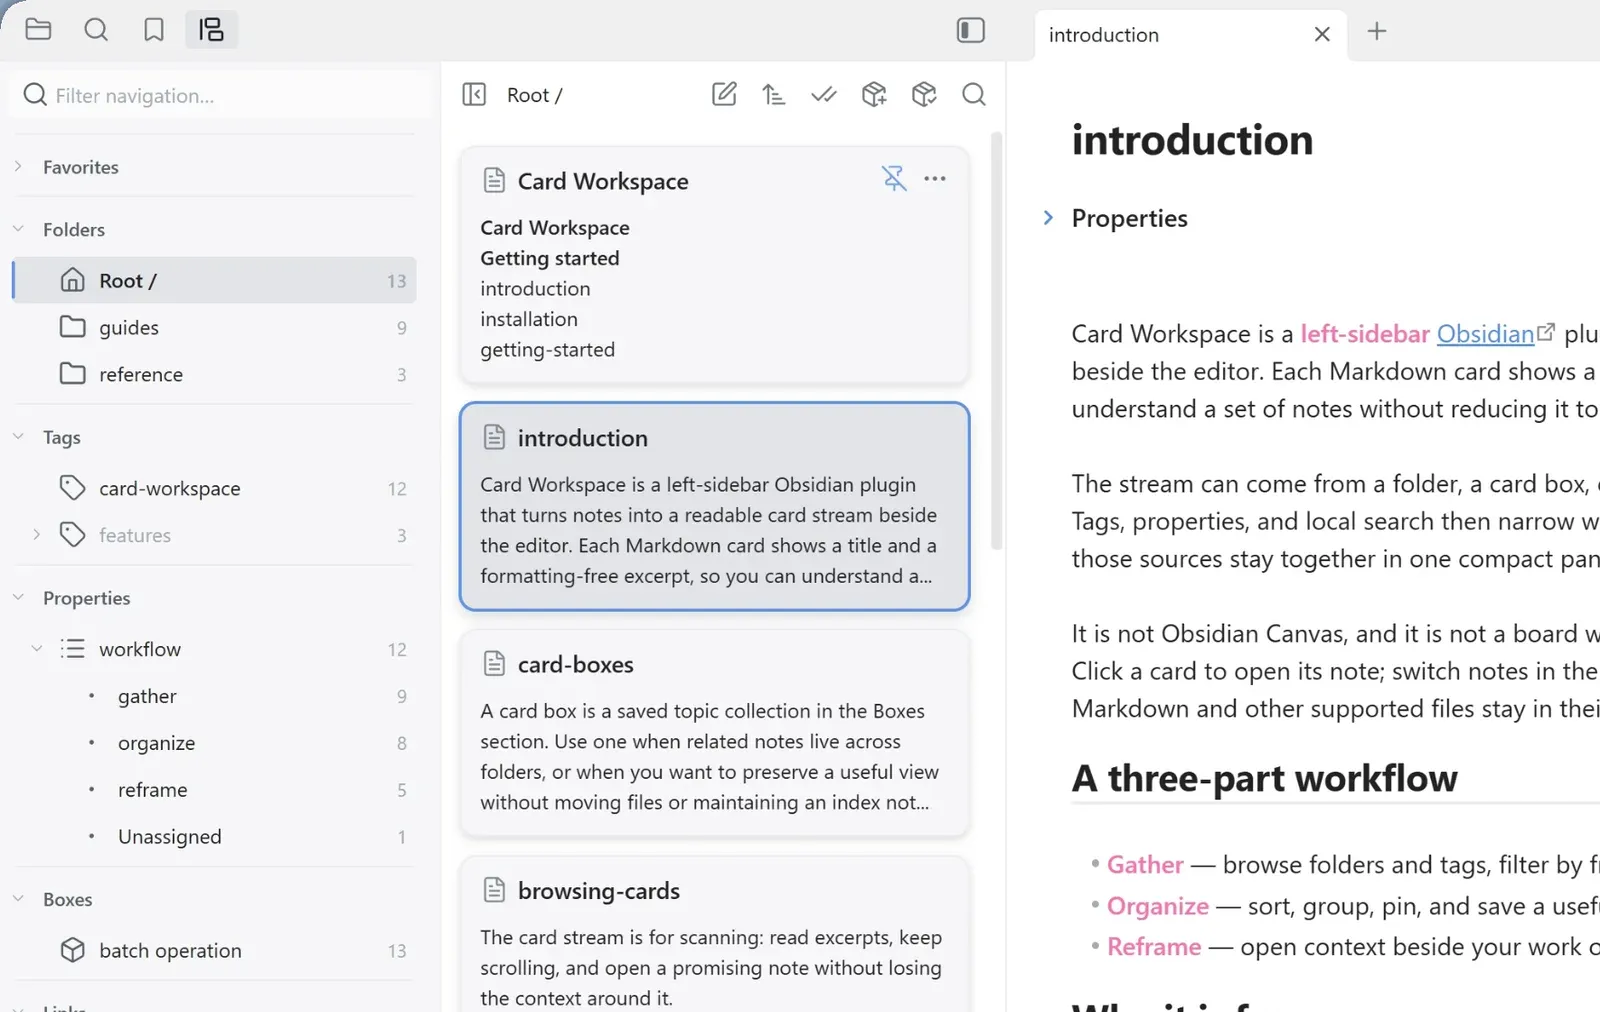Open the reference folder
This screenshot has height=1012, width=1600.
coord(214,374)
